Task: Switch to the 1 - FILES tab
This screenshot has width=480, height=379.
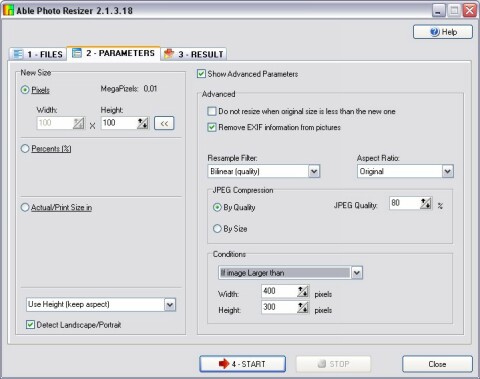Action: click(x=38, y=54)
